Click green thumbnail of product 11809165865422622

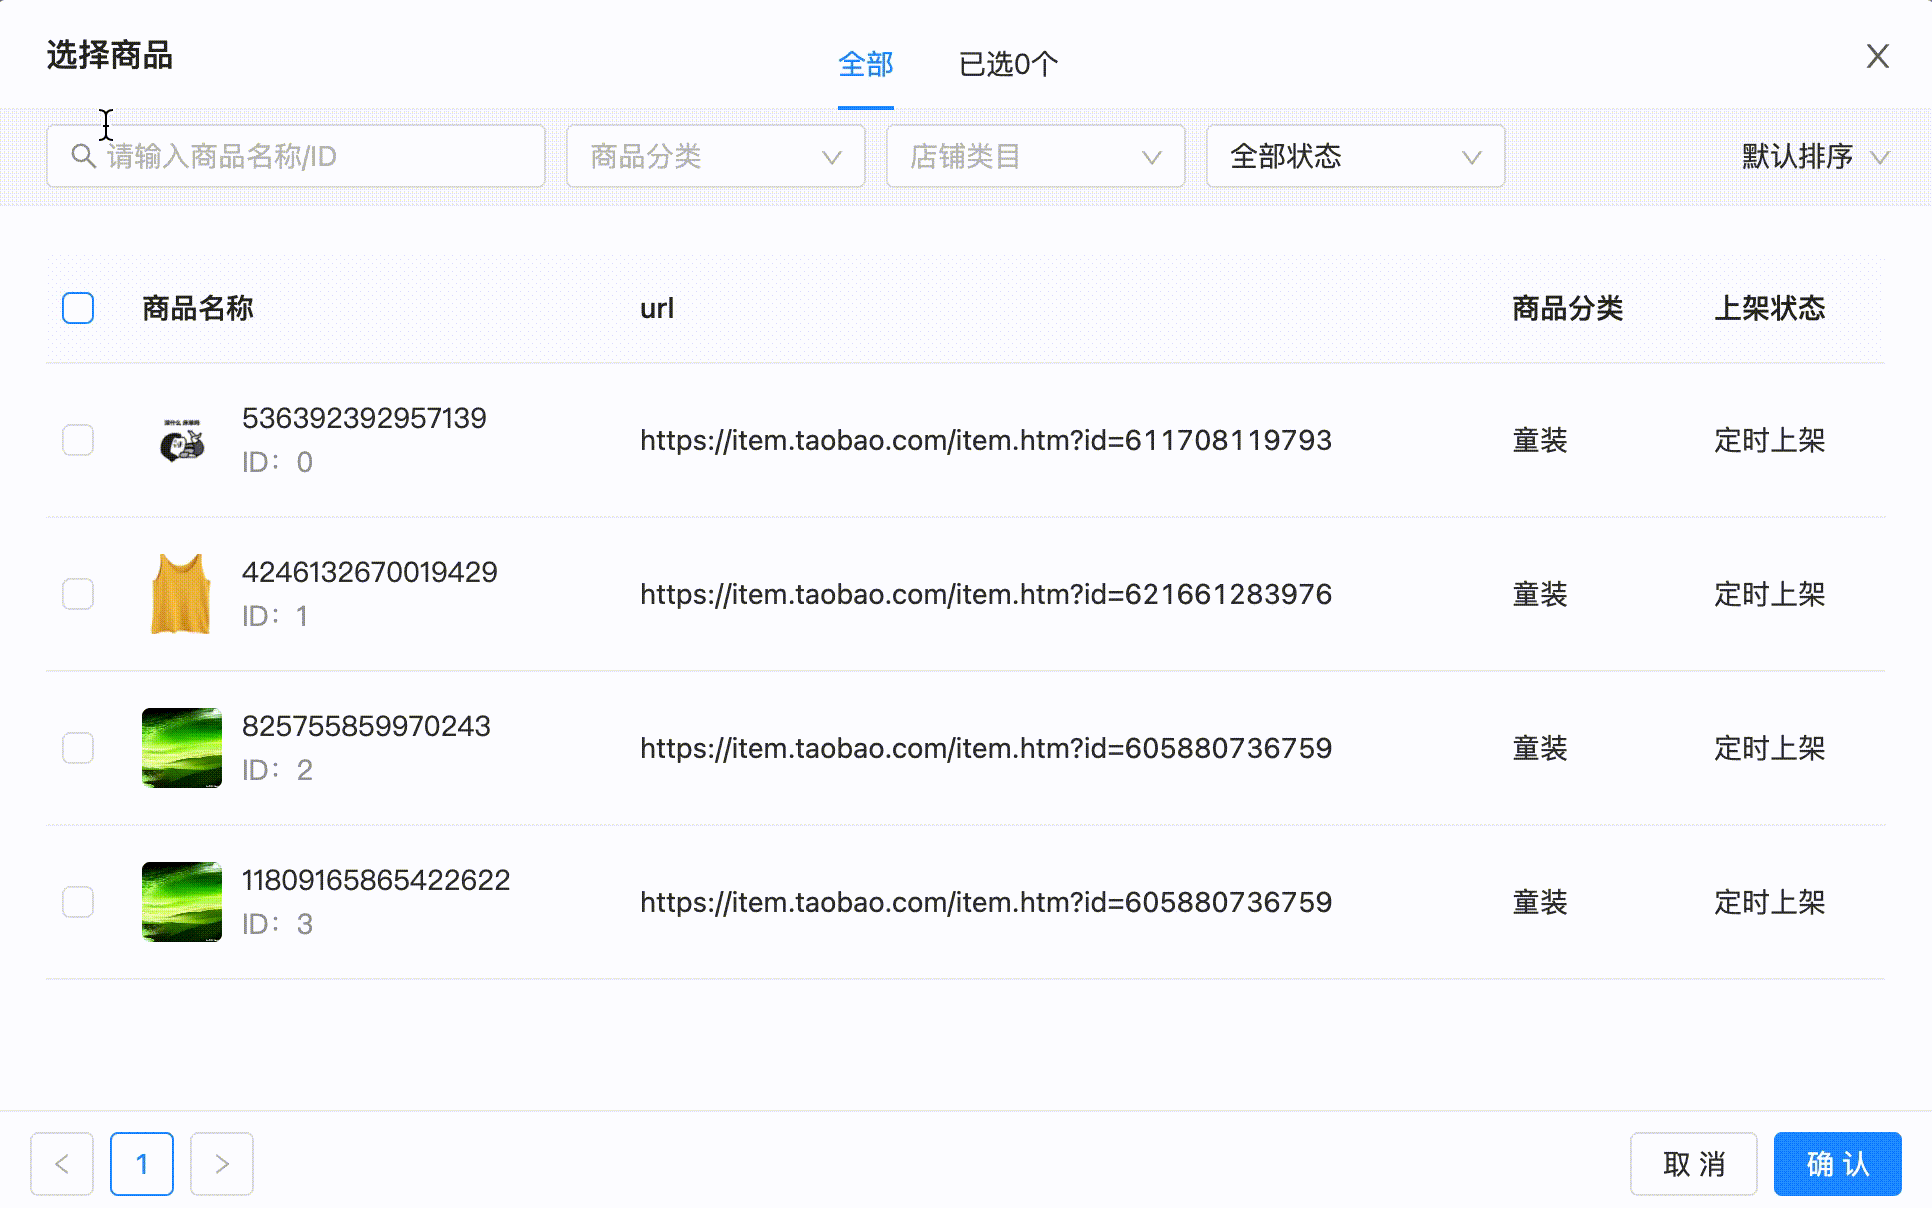182,902
